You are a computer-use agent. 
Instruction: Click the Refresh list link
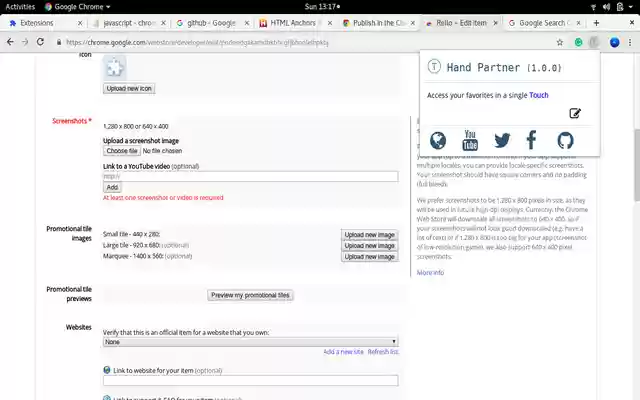click(x=383, y=352)
